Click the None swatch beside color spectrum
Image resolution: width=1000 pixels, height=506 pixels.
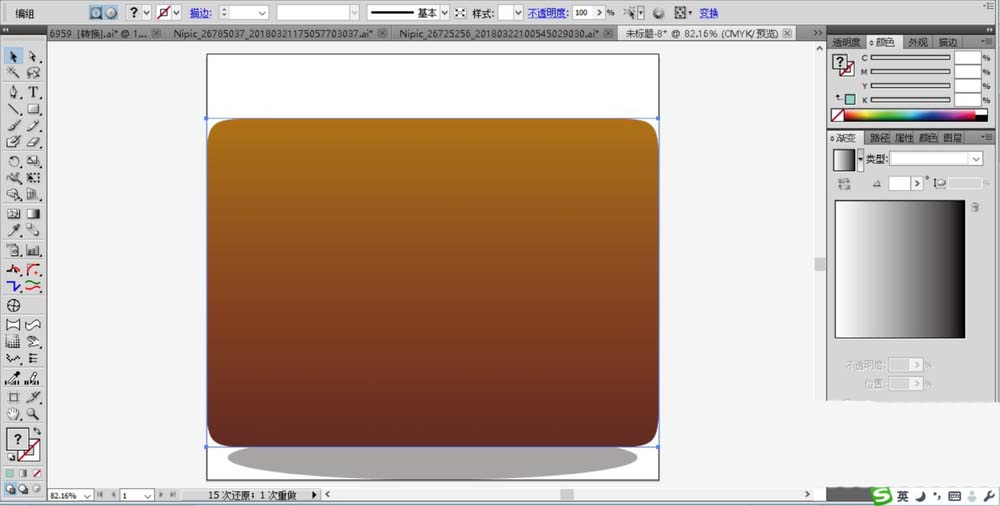coord(837,115)
